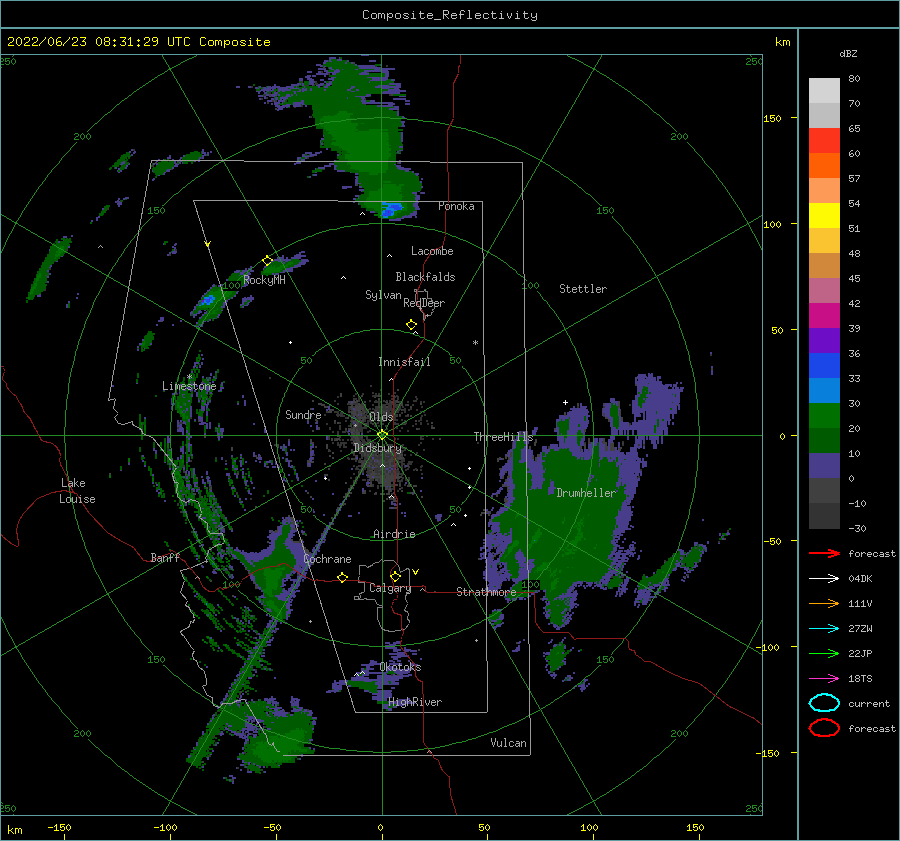The height and width of the screenshot is (841, 900).
Task: Click the yellow diamond marker below RedDeer
Action: pos(412,325)
